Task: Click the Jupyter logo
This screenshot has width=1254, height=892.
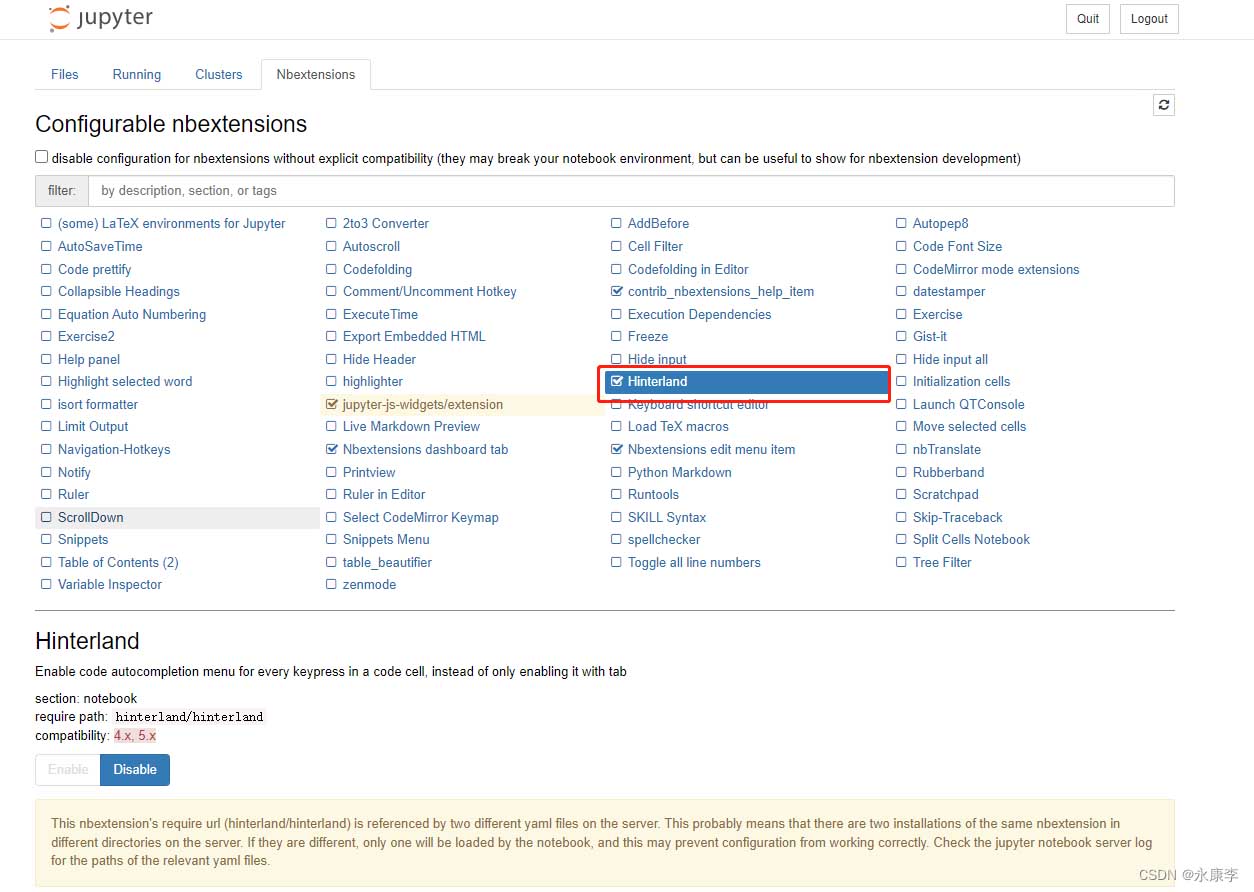Action: coord(101,19)
